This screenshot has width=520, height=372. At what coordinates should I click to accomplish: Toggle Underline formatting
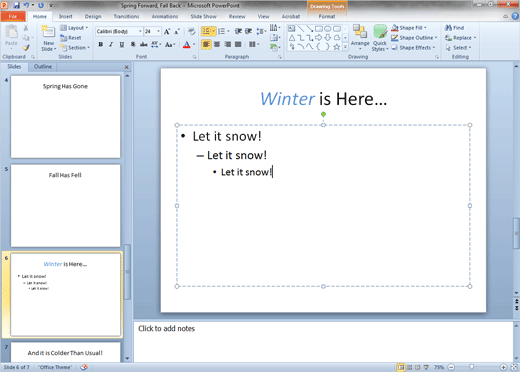click(x=122, y=44)
